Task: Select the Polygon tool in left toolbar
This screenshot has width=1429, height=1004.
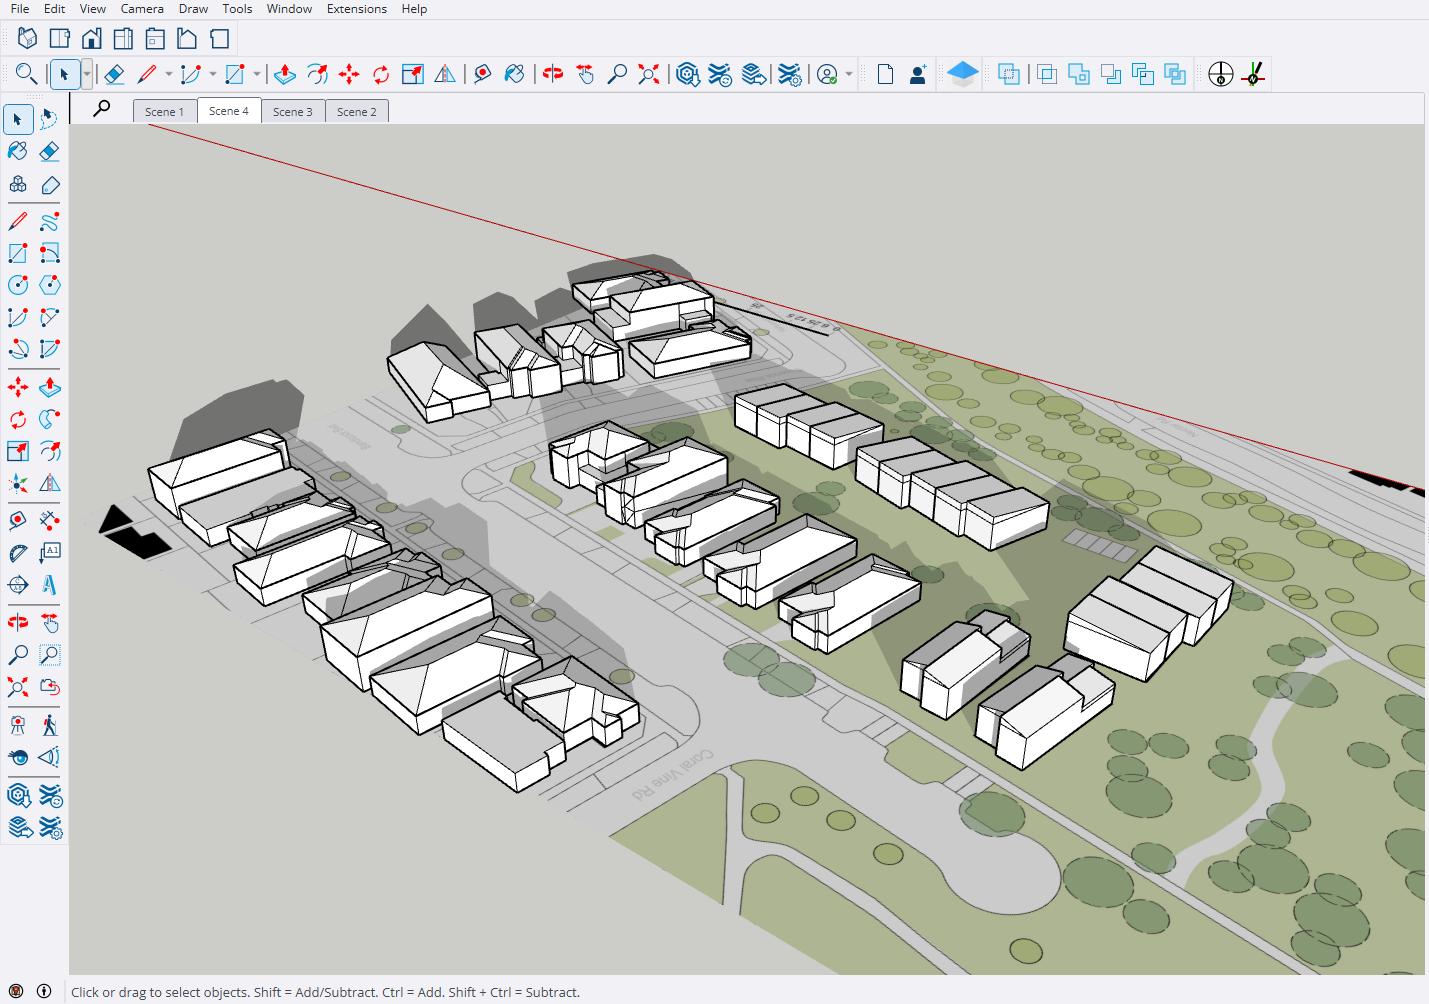Action: pos(49,285)
